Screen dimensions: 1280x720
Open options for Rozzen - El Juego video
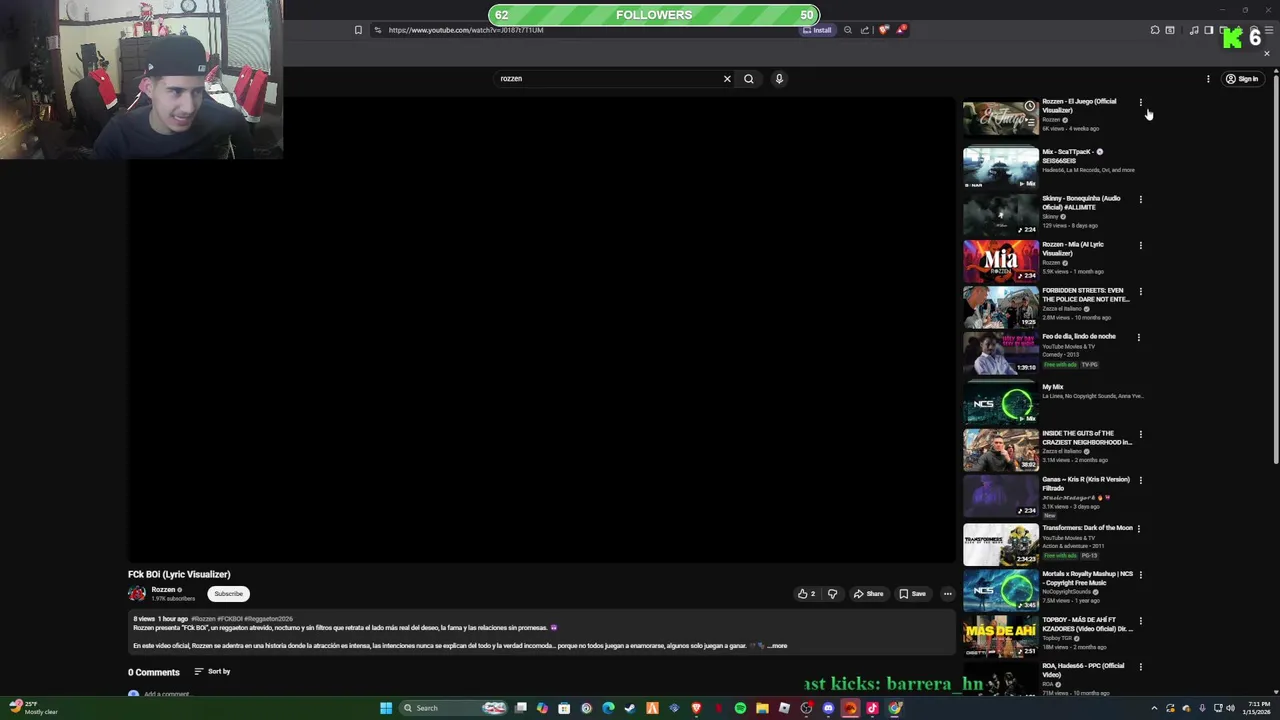tap(1140, 102)
